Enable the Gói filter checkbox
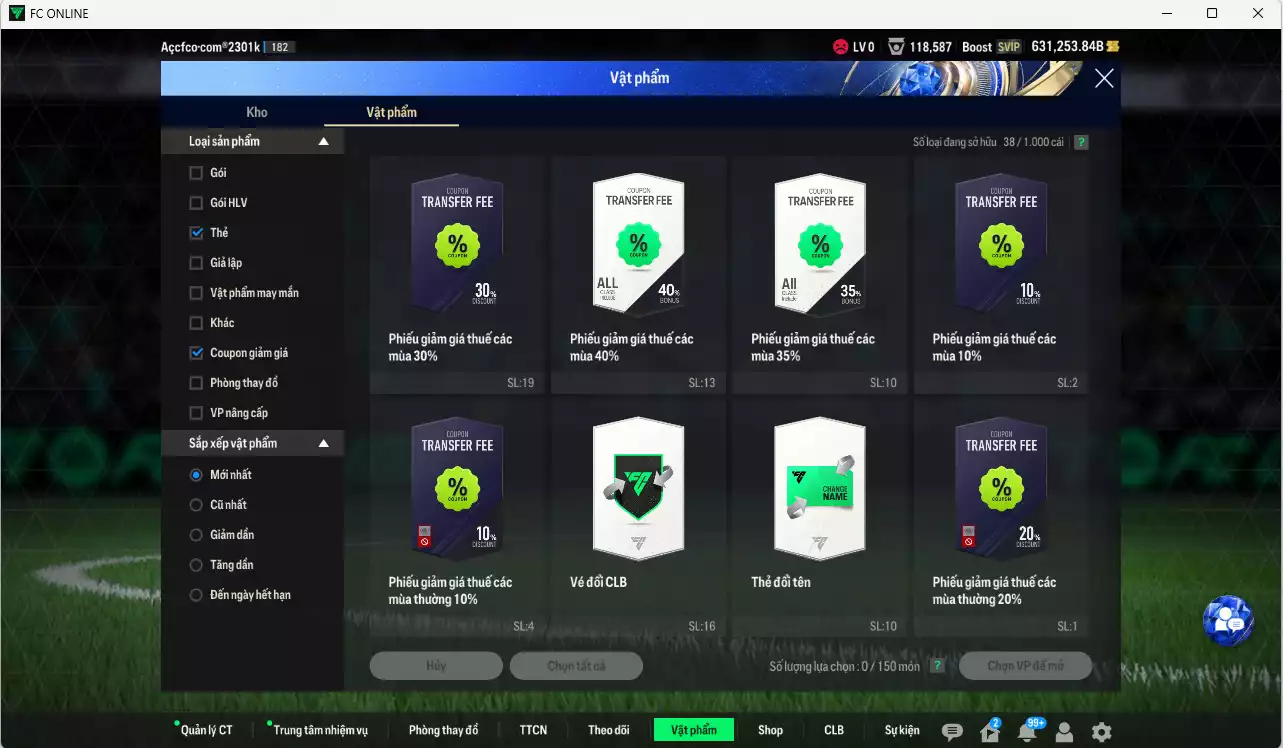 pyautogui.click(x=196, y=172)
